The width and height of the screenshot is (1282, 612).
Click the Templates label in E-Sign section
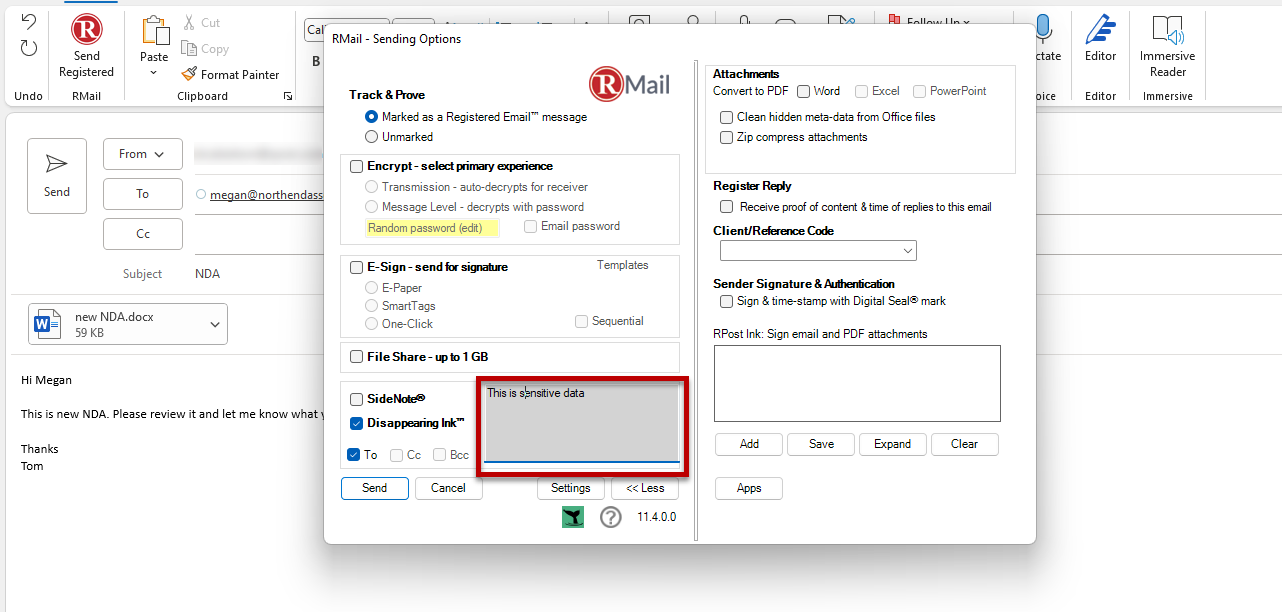tap(623, 265)
